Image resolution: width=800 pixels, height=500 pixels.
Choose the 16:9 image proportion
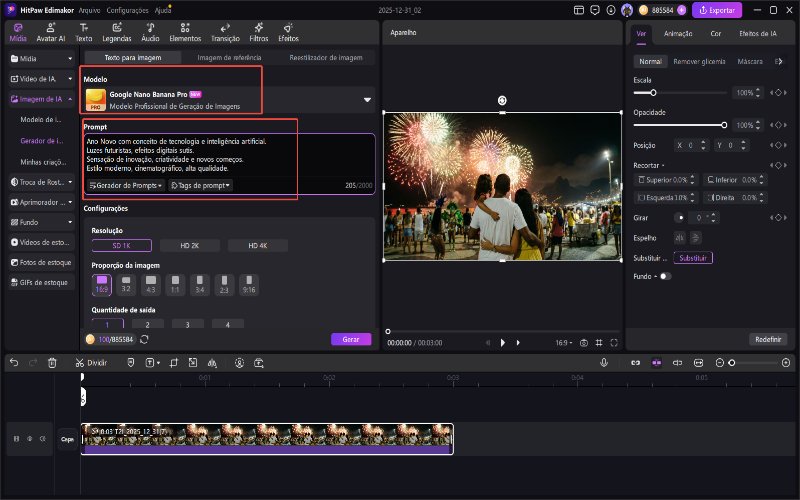[102, 285]
